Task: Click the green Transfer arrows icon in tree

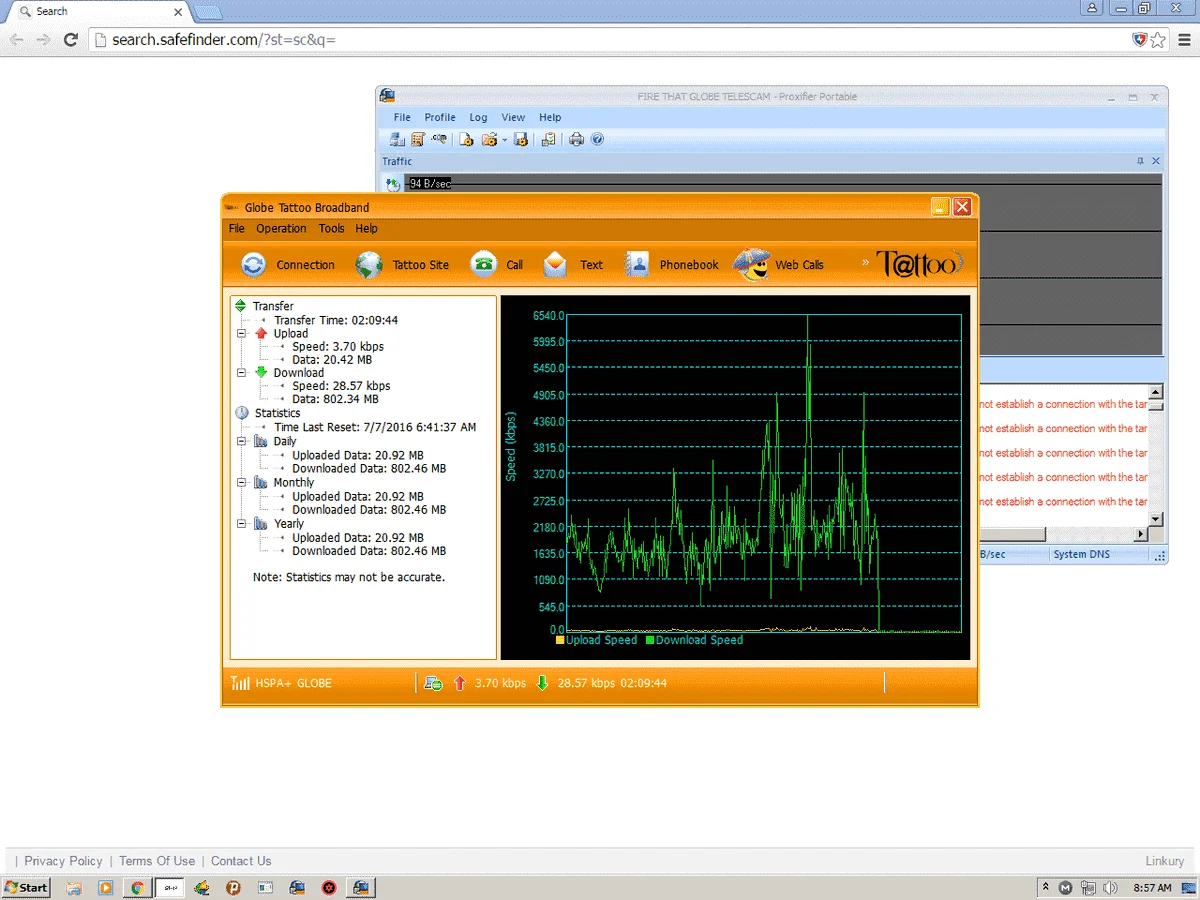Action: click(240, 305)
